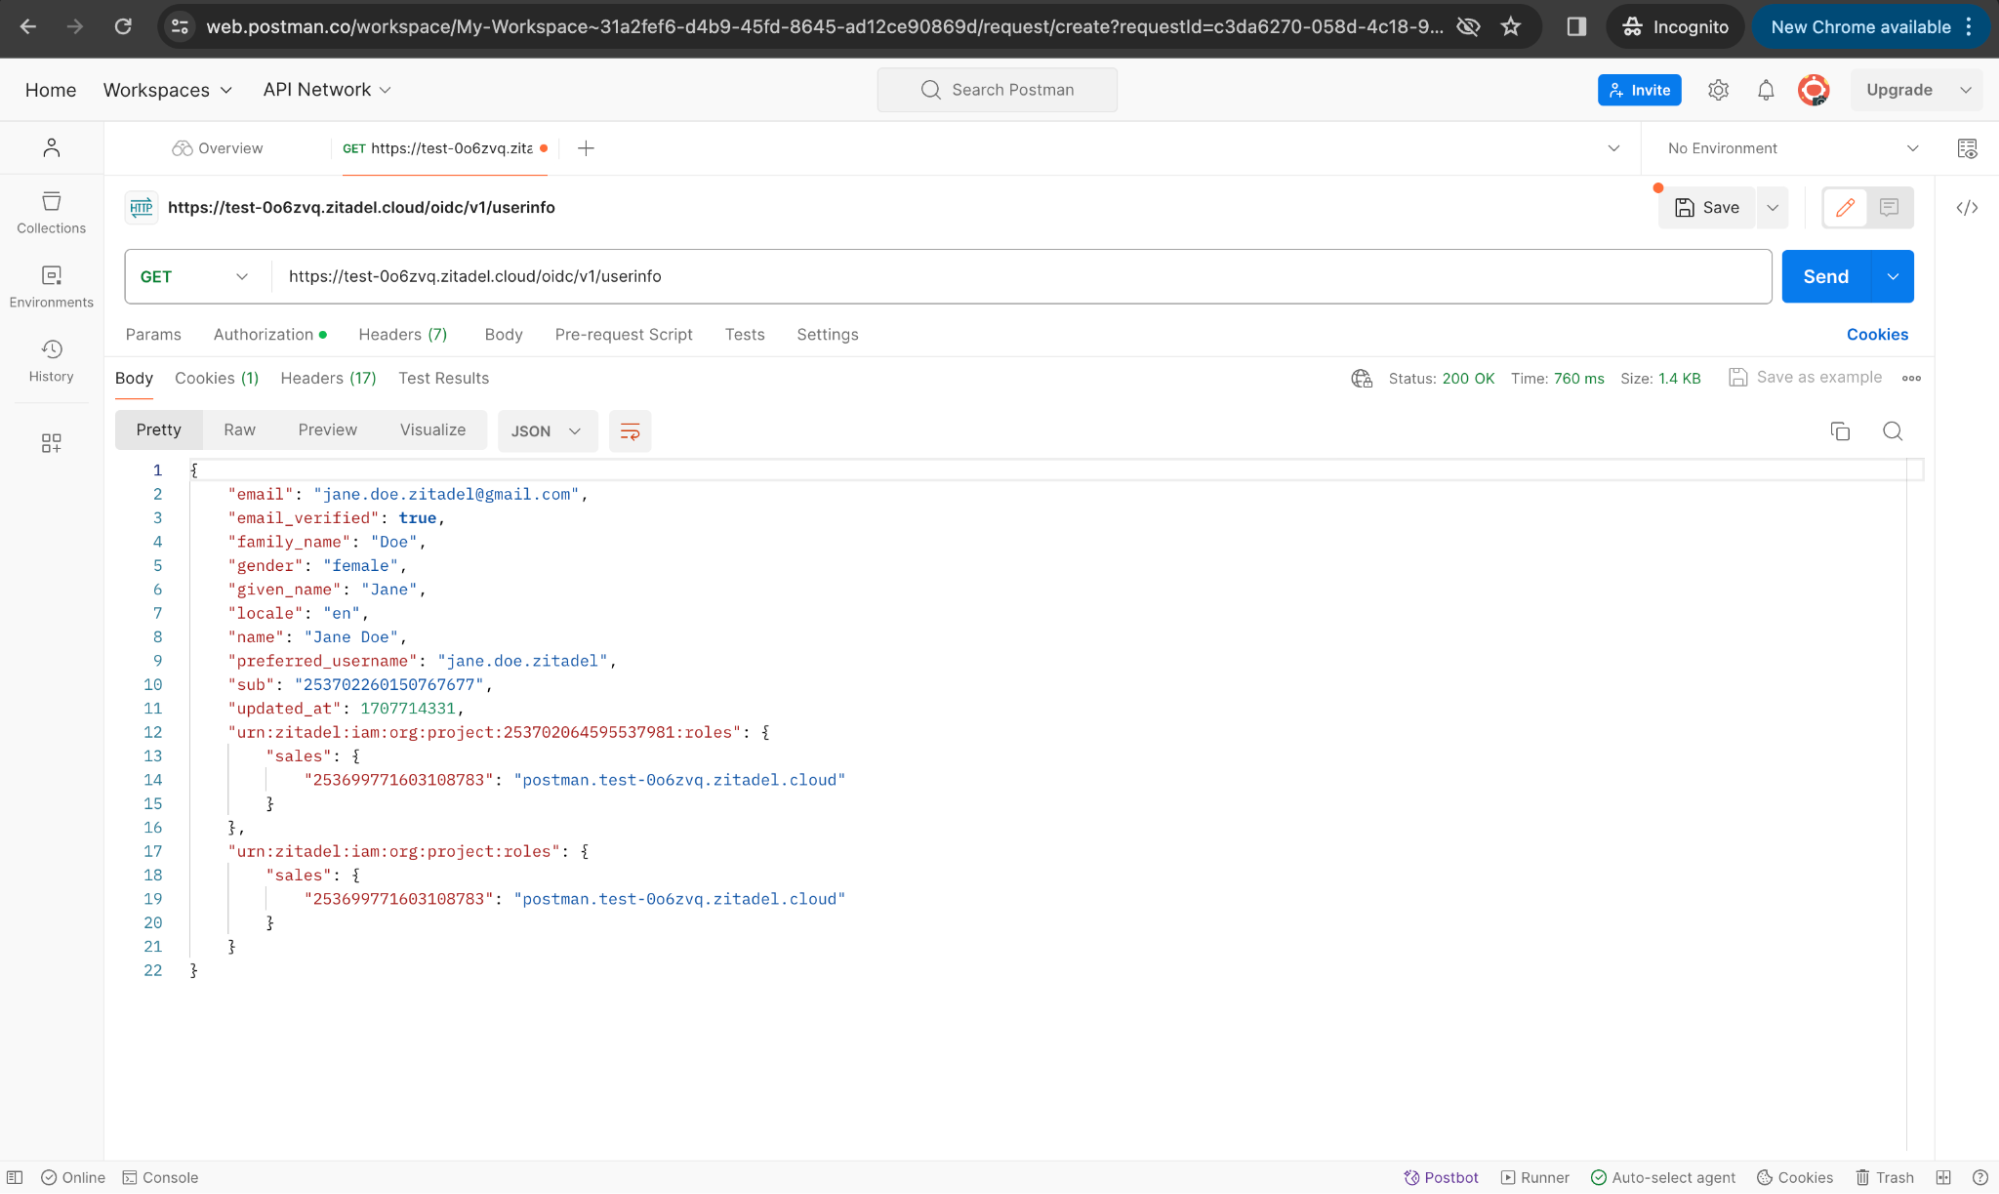Toggle the left sidebar via status bar

click(15, 1177)
